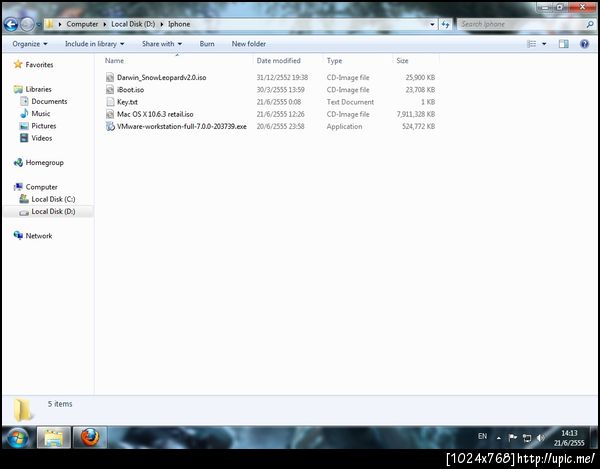This screenshot has width=600, height=469.
Task: Click the Burn toolbar button
Action: coord(207,44)
